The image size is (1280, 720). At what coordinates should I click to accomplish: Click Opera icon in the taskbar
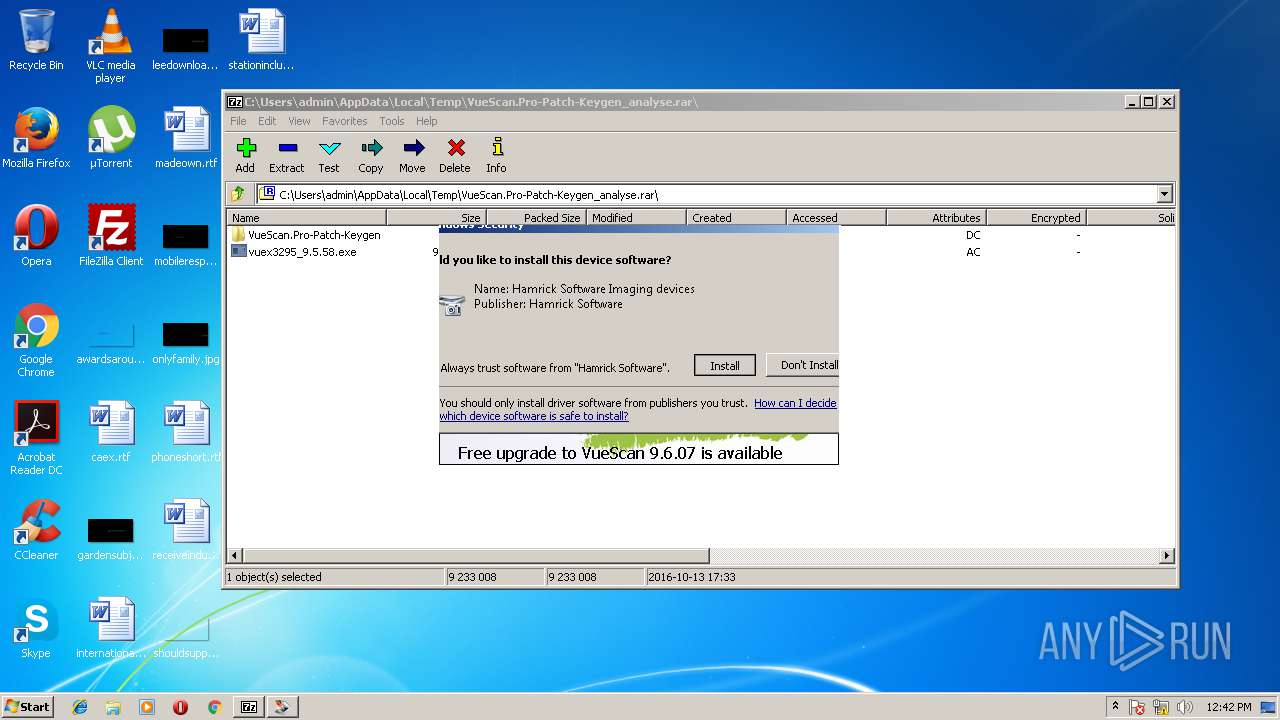click(x=180, y=707)
